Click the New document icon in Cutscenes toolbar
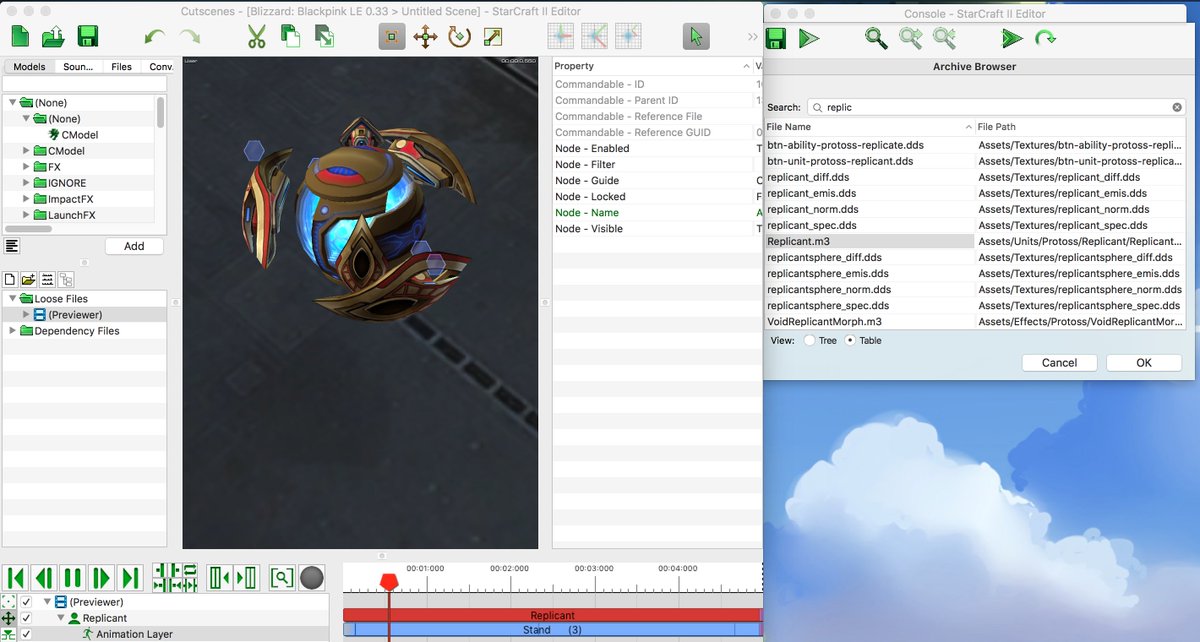Viewport: 1200px width, 642px height. (20, 37)
